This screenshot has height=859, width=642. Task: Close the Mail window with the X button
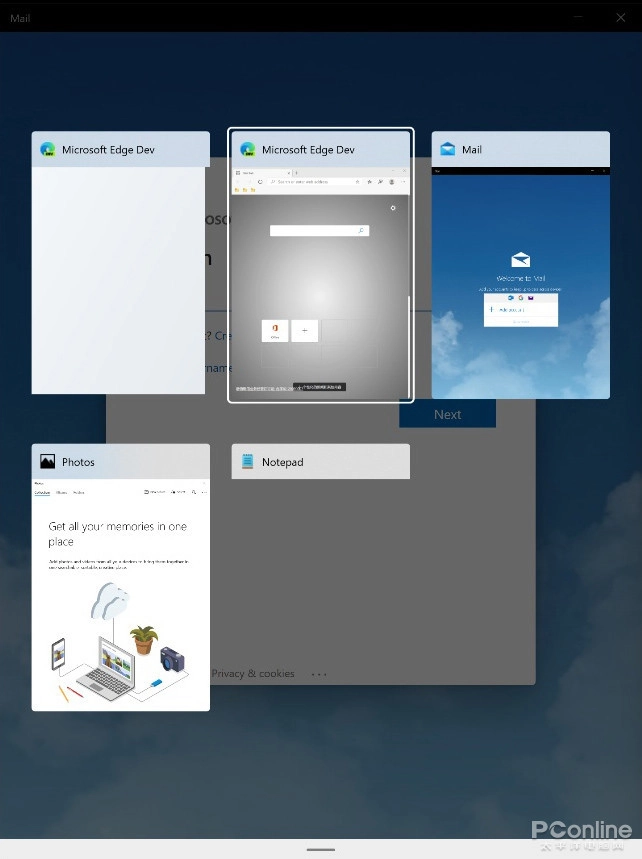621,18
